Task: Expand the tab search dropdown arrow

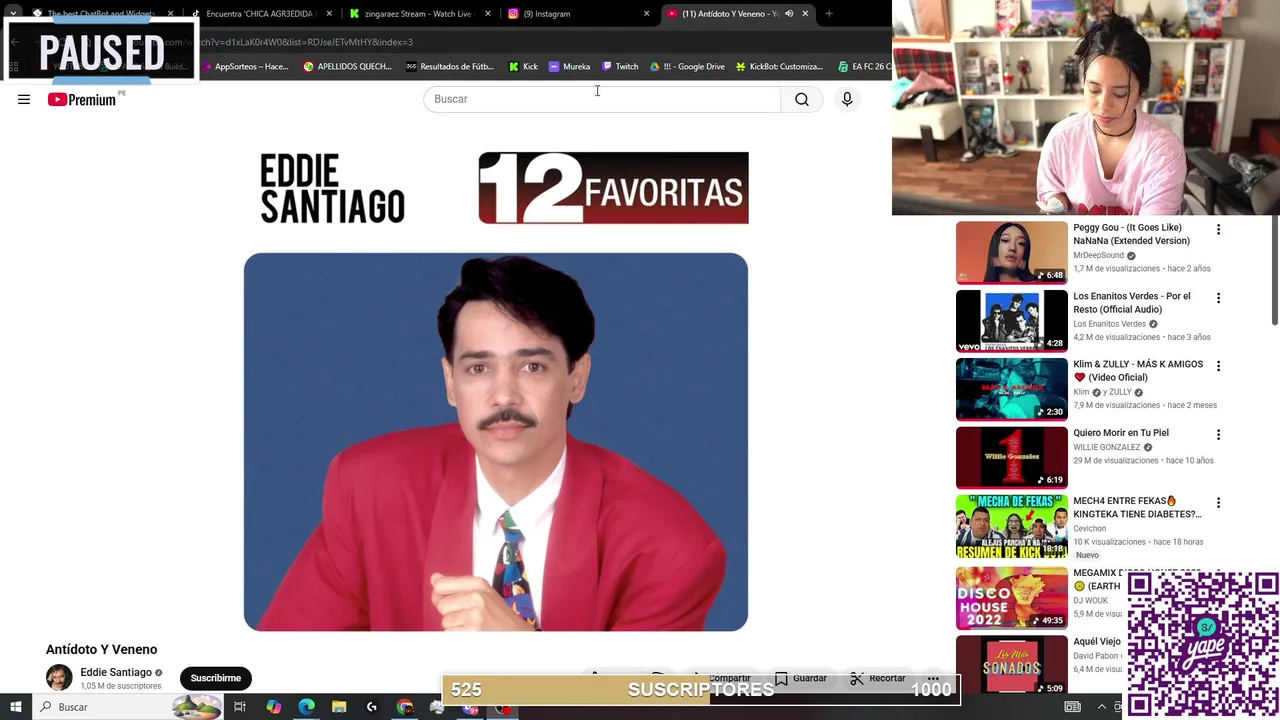Action: click(x=13, y=14)
